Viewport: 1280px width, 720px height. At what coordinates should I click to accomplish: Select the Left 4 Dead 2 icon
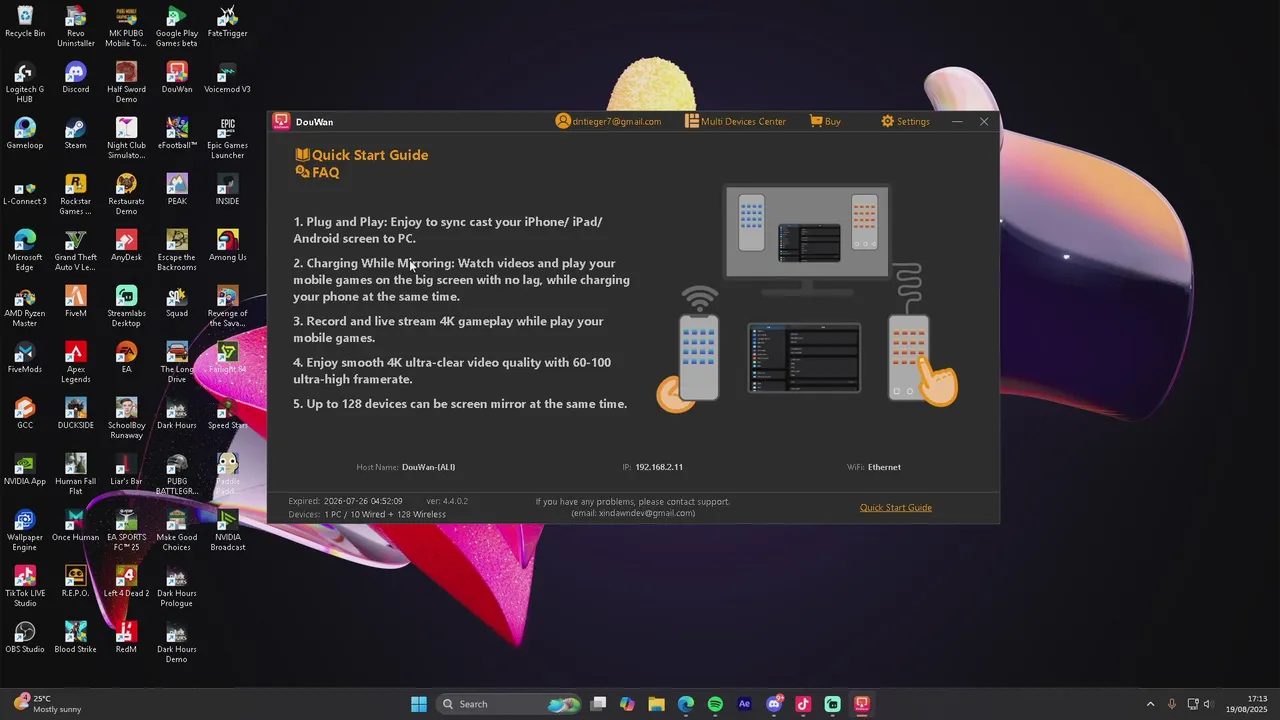[x=126, y=582]
